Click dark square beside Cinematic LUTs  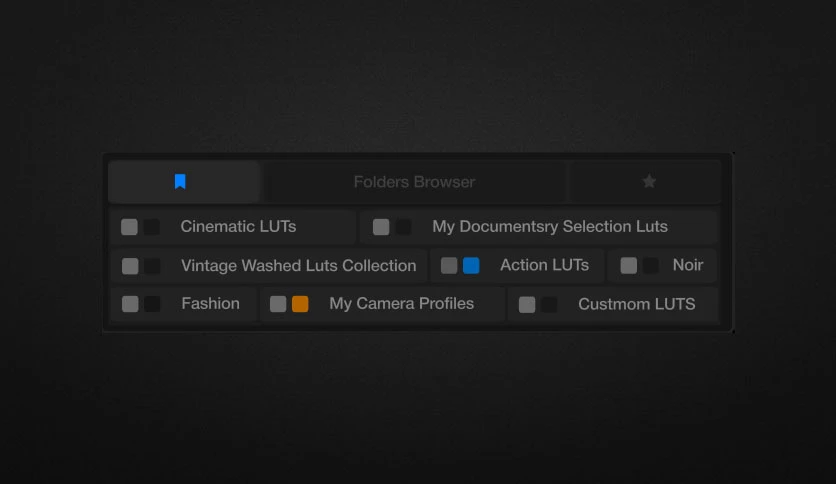point(151,227)
